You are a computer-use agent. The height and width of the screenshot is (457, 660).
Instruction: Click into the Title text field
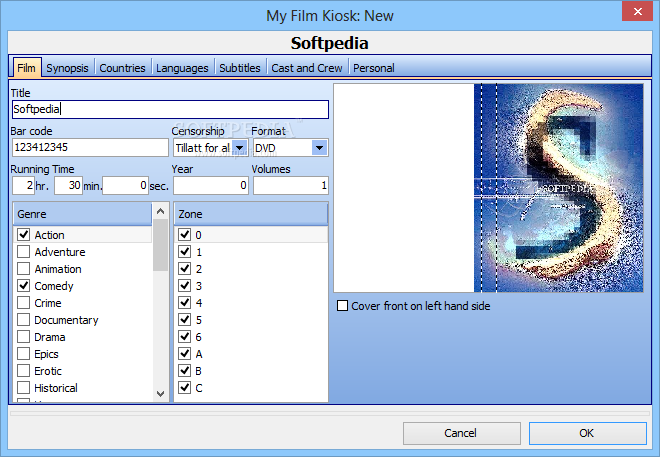[170, 109]
